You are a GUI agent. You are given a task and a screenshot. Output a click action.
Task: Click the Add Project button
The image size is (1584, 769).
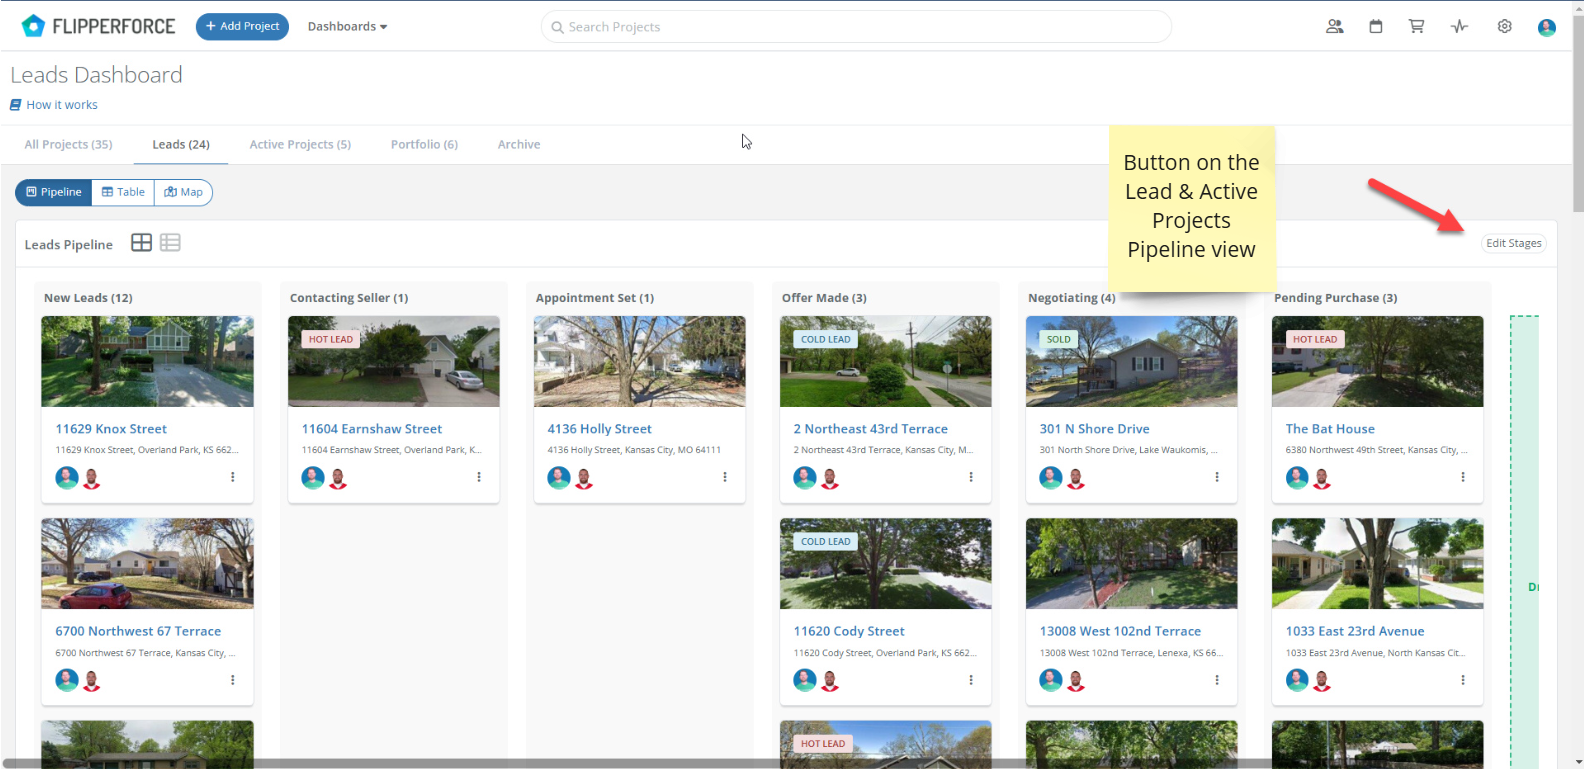point(242,27)
